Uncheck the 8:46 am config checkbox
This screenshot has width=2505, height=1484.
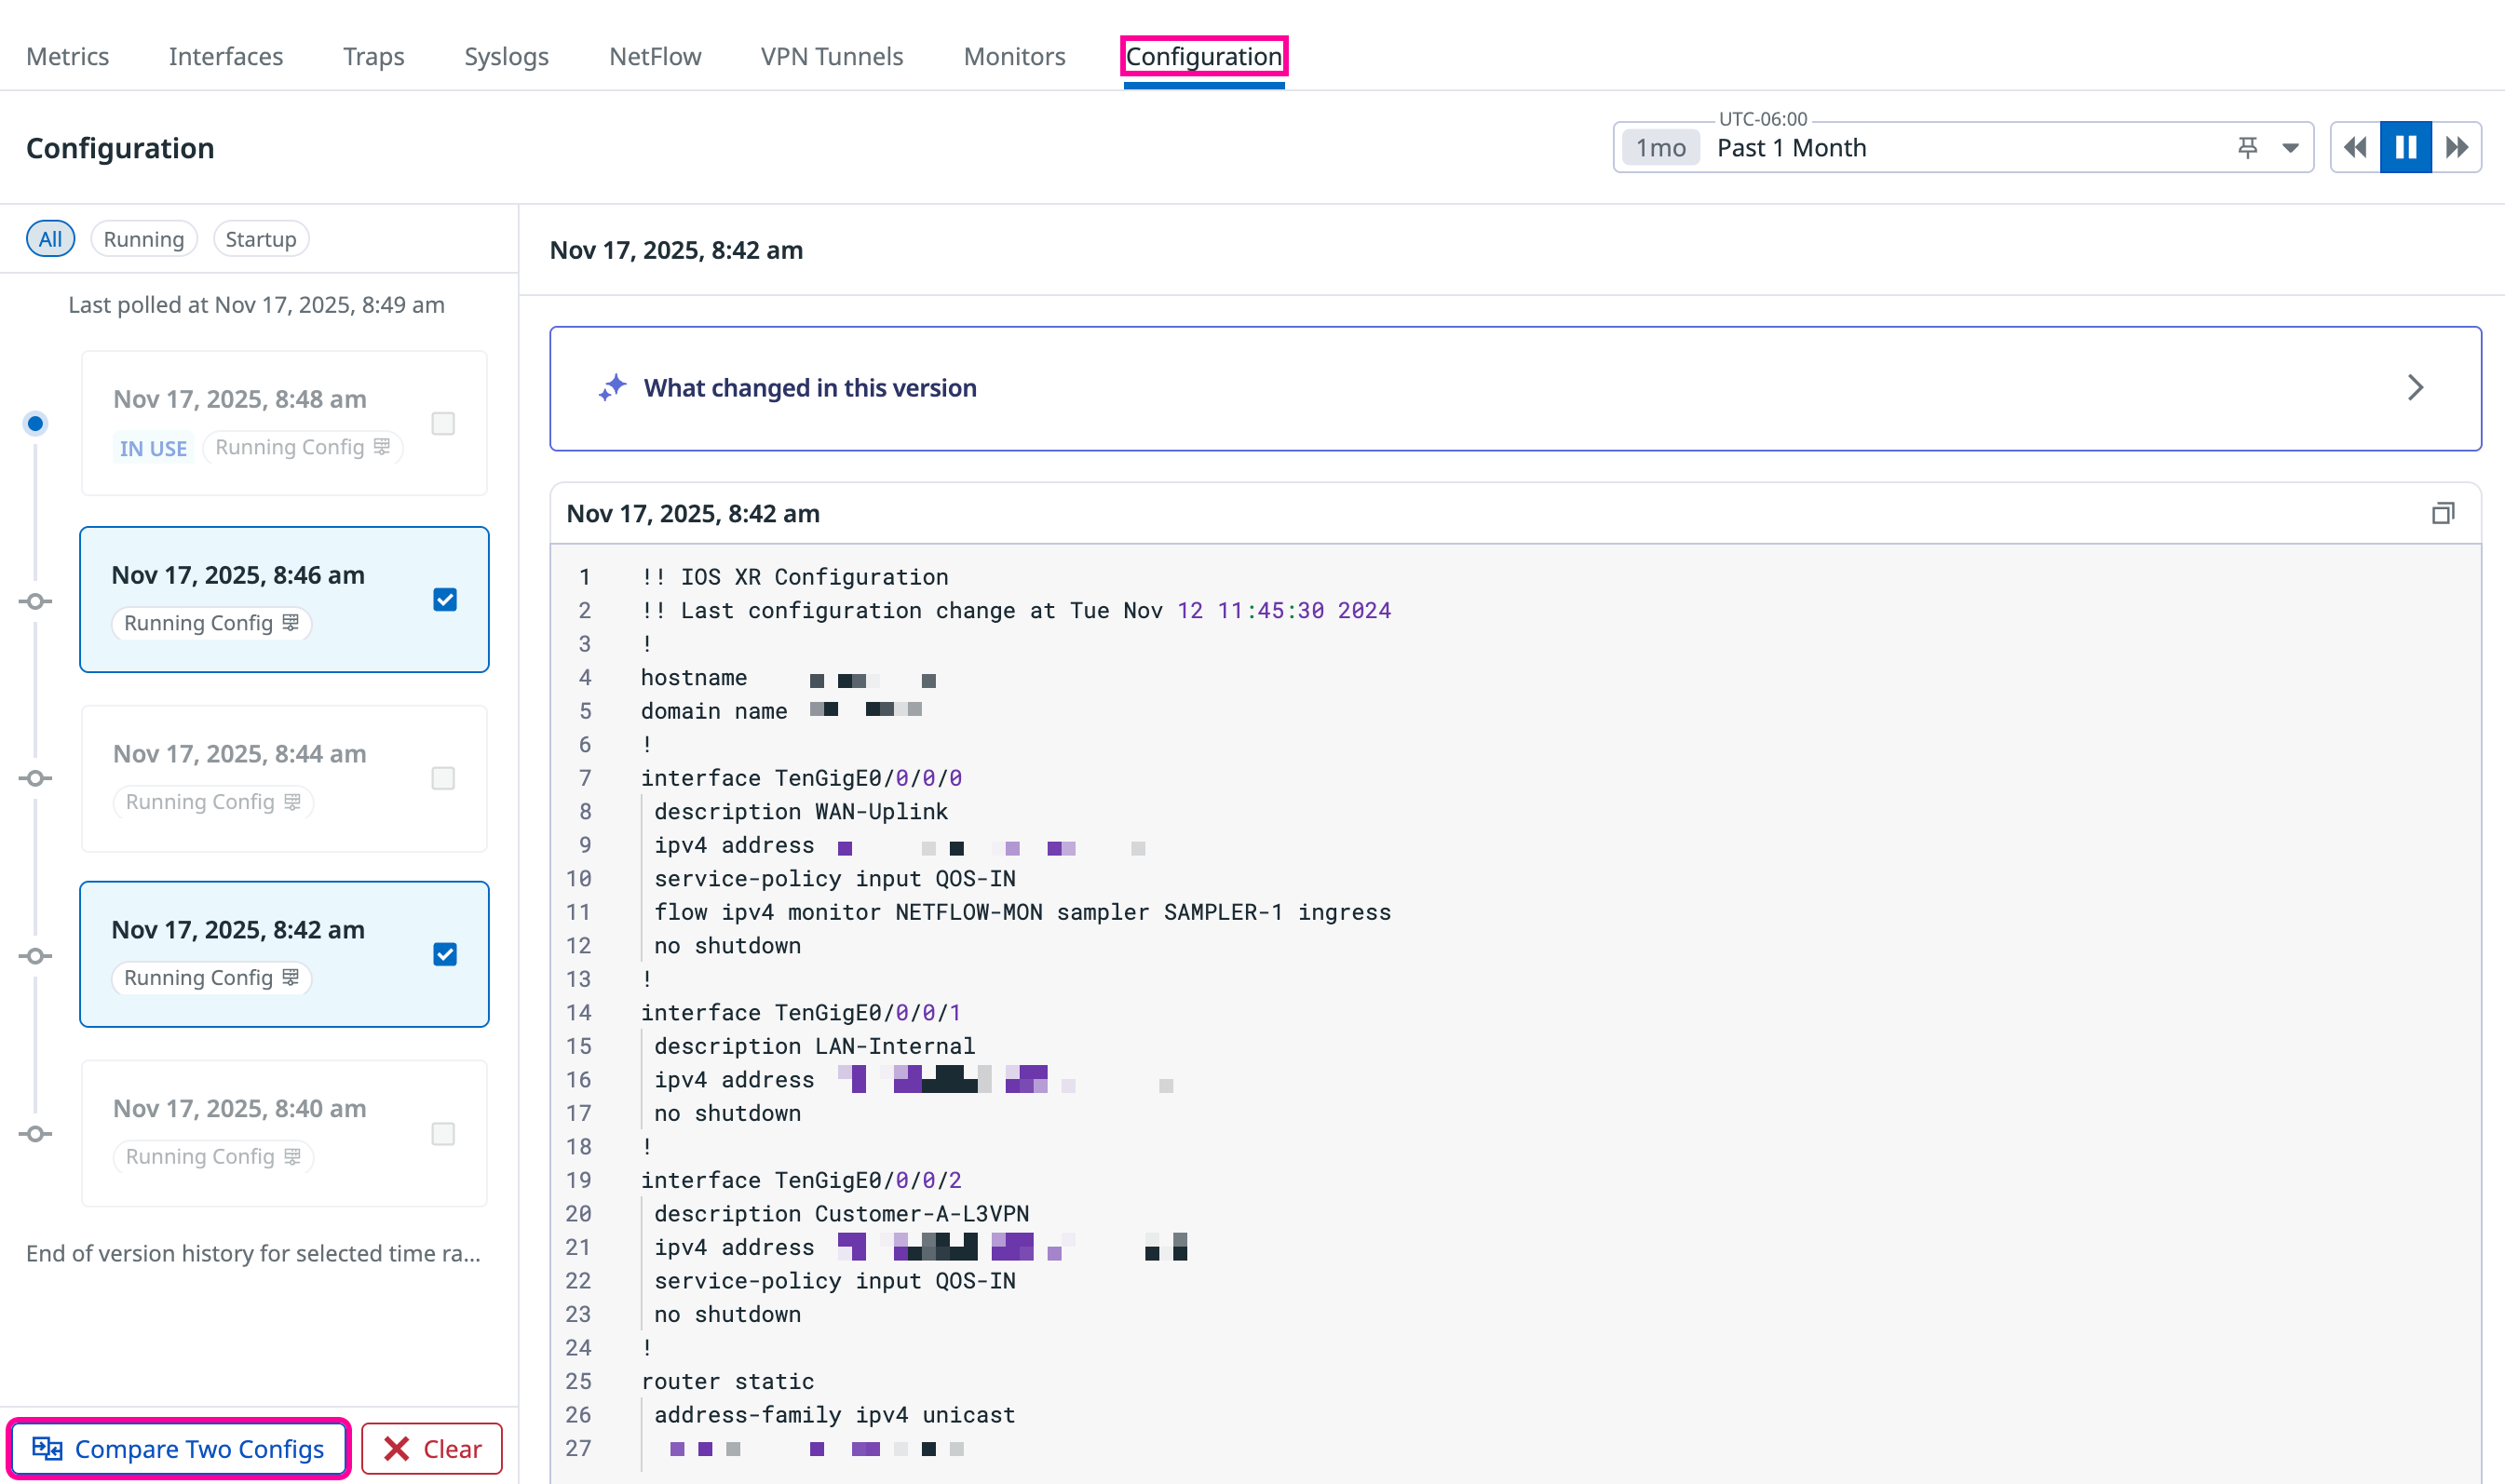[445, 600]
